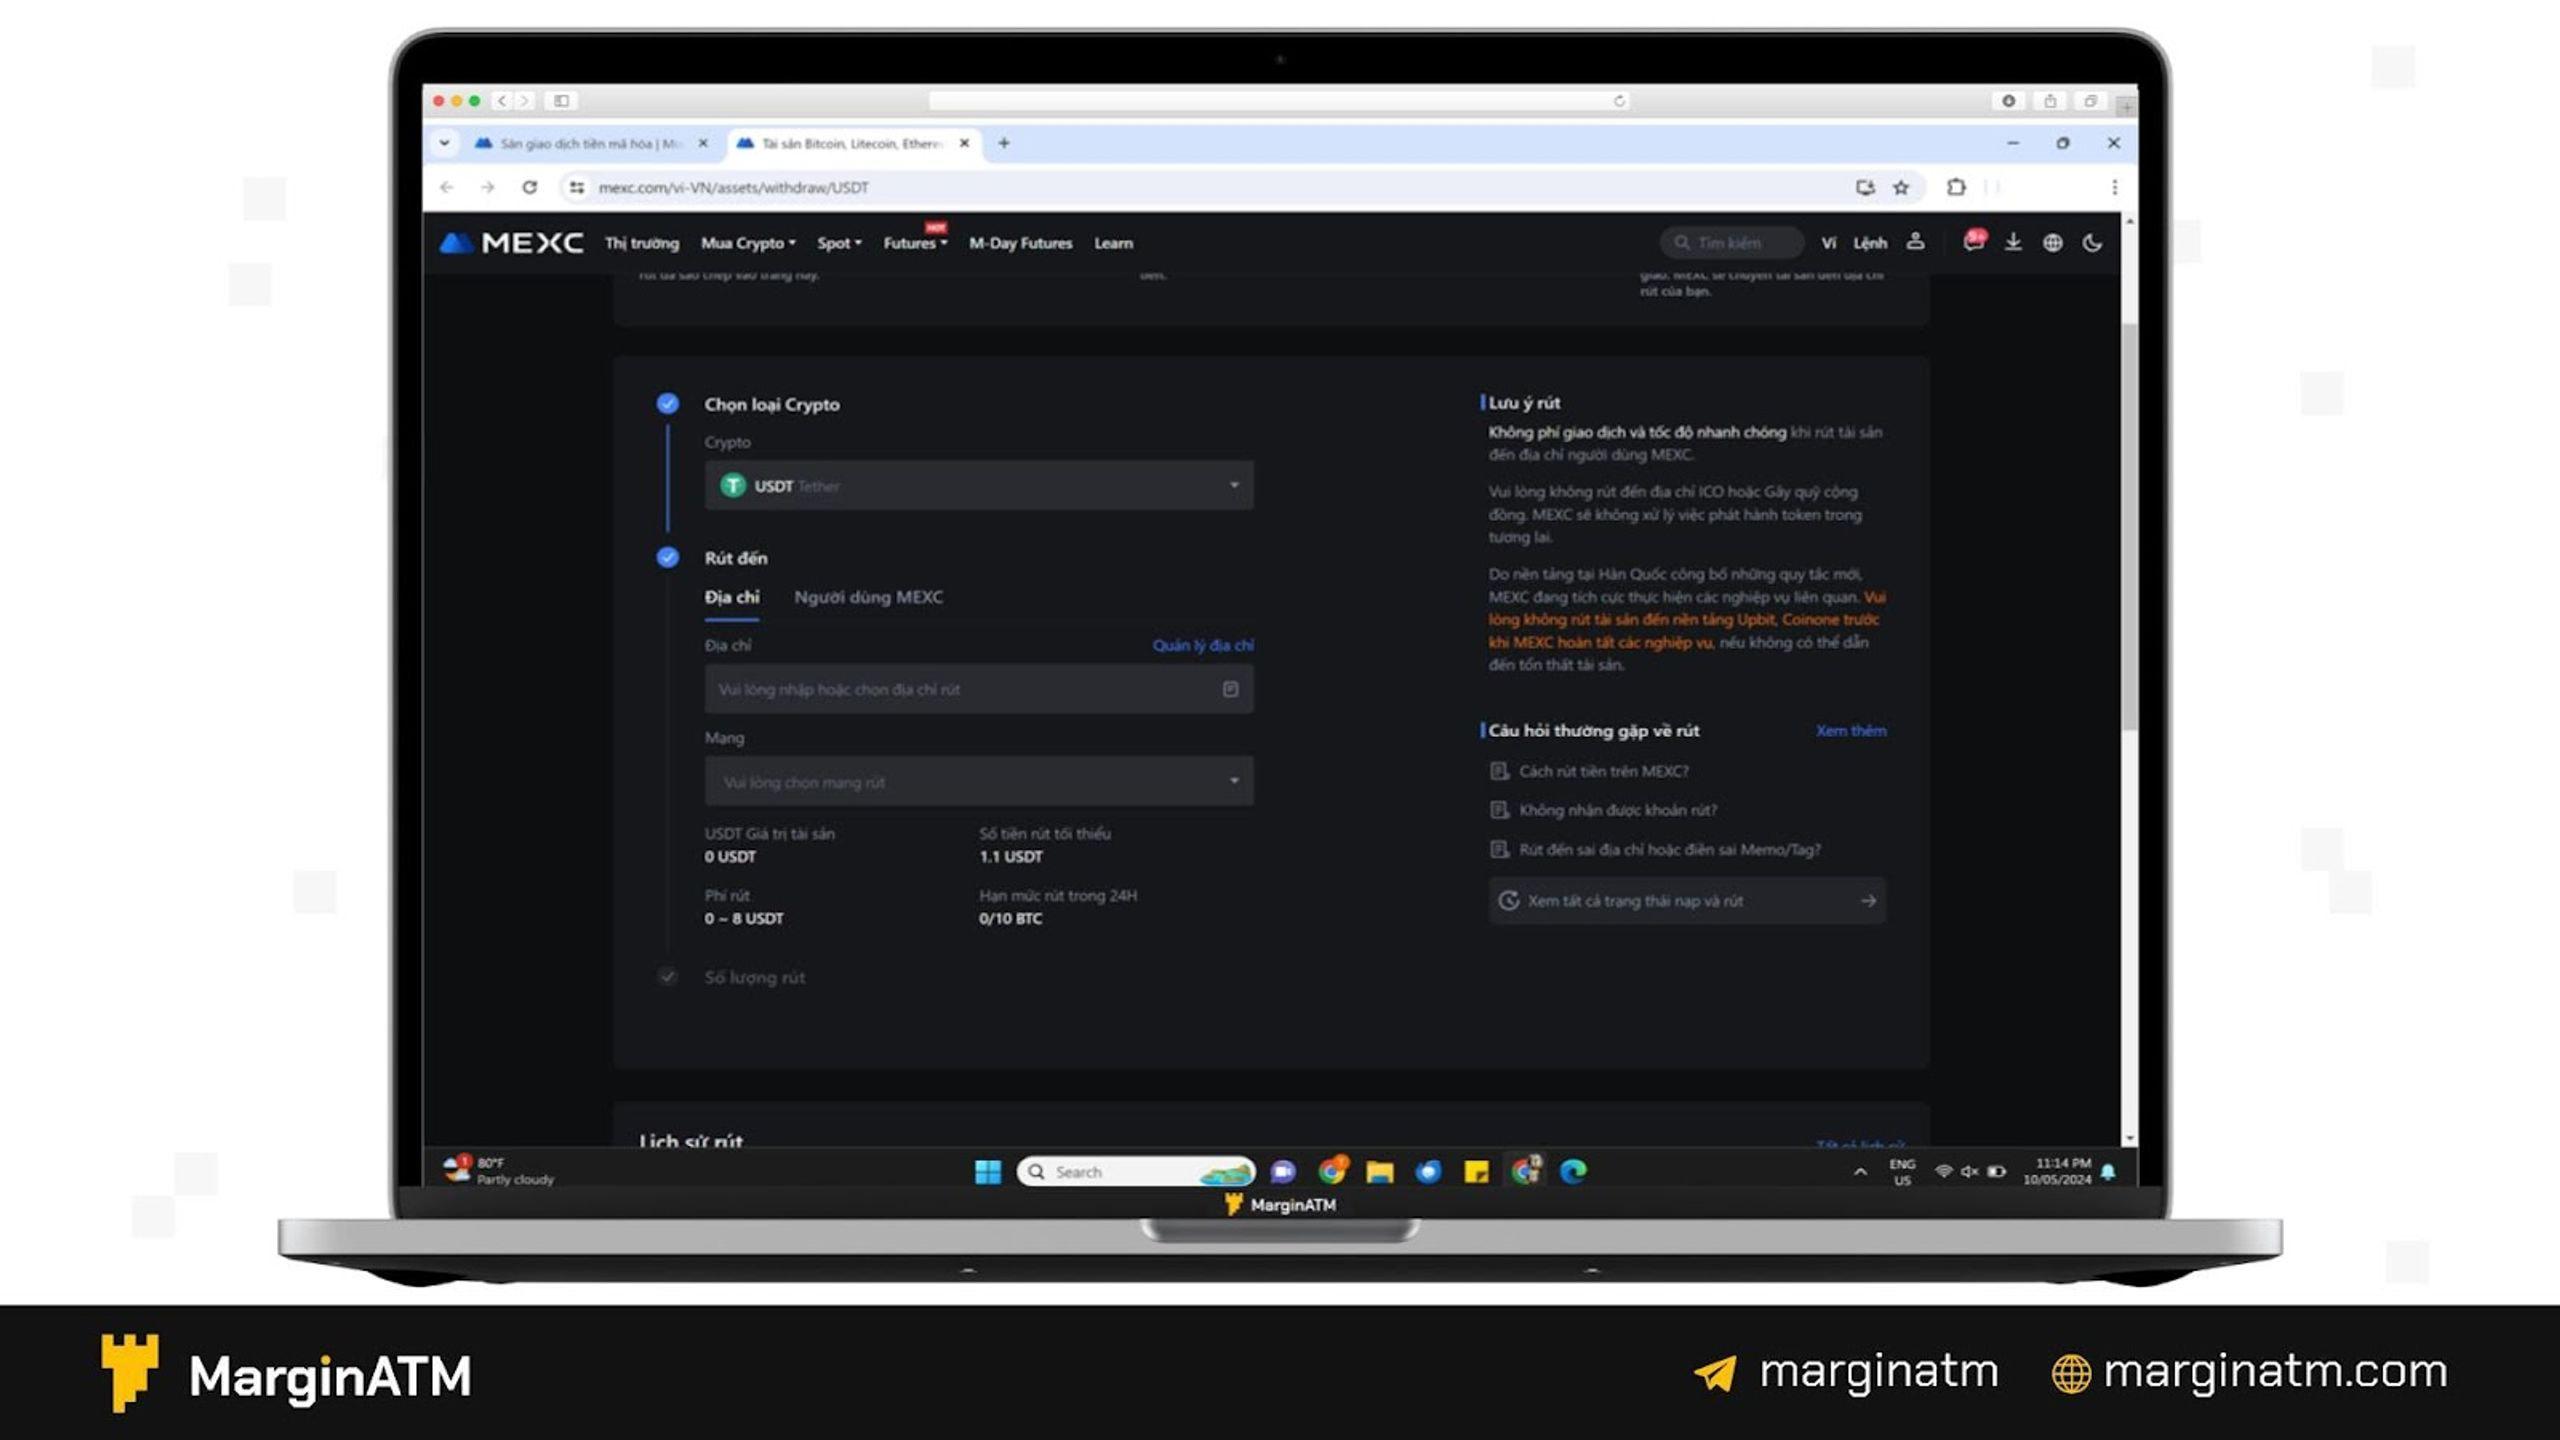Bookmark this page with star icon
The image size is (2560, 1440).
(x=1901, y=187)
